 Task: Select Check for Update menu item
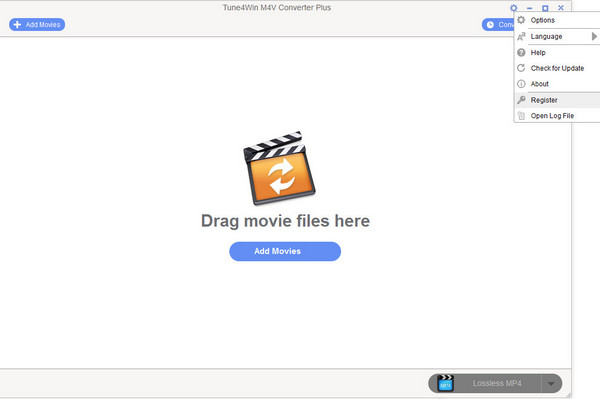[x=557, y=68]
